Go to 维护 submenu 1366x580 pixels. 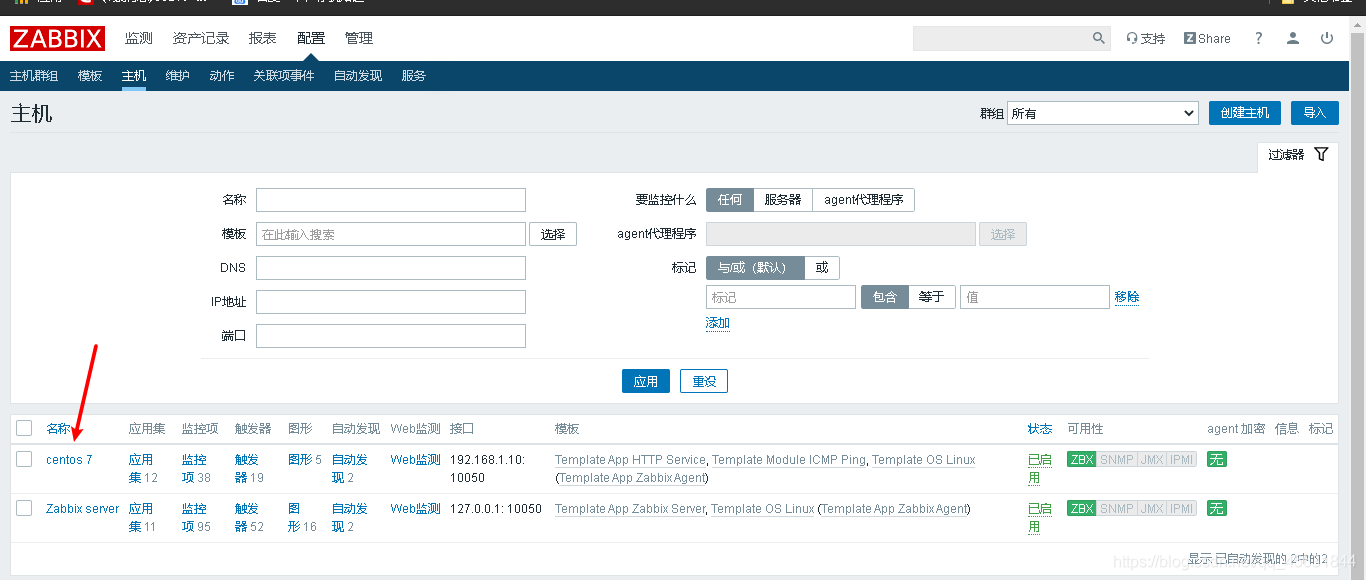[x=178, y=76]
